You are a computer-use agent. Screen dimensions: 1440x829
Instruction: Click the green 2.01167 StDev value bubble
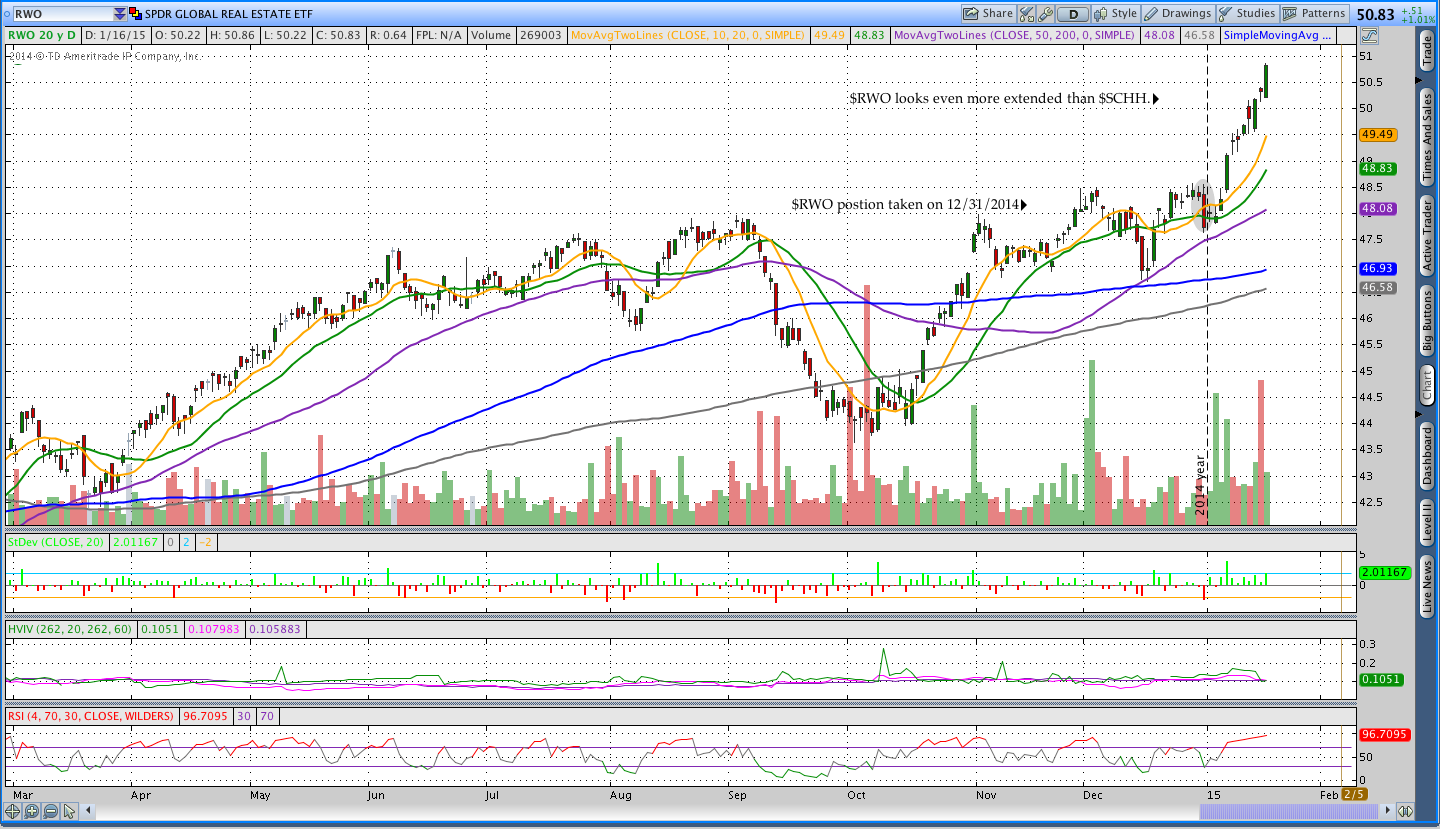[x=1383, y=573]
